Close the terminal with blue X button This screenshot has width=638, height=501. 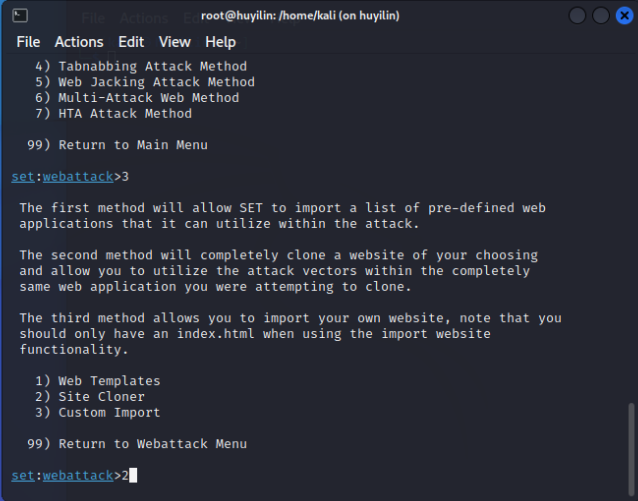tap(622, 15)
